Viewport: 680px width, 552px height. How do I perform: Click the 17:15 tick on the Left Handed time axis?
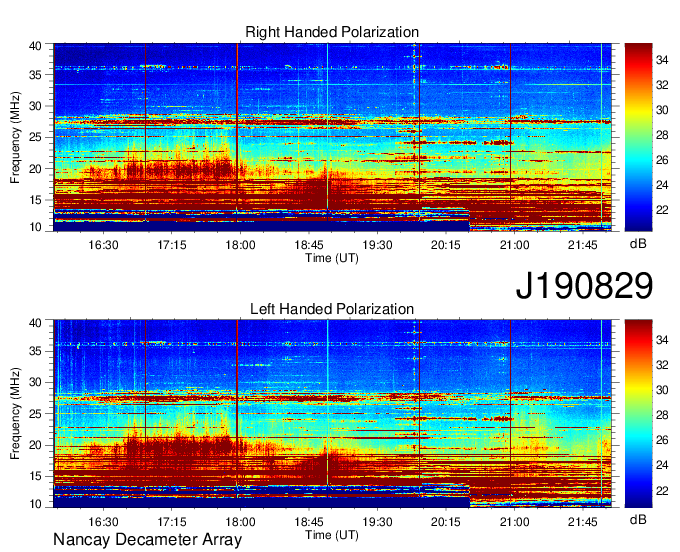click(x=172, y=522)
